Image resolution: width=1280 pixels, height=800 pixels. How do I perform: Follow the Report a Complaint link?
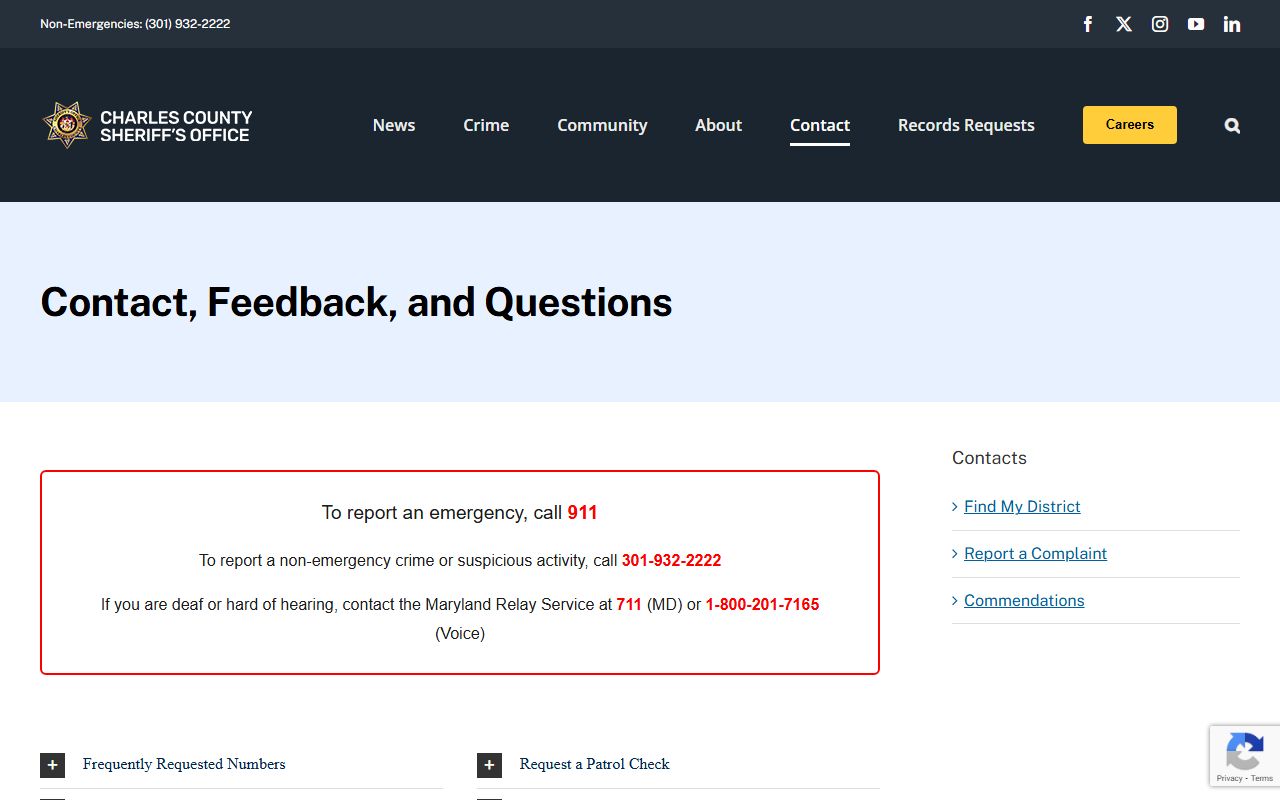(1035, 554)
